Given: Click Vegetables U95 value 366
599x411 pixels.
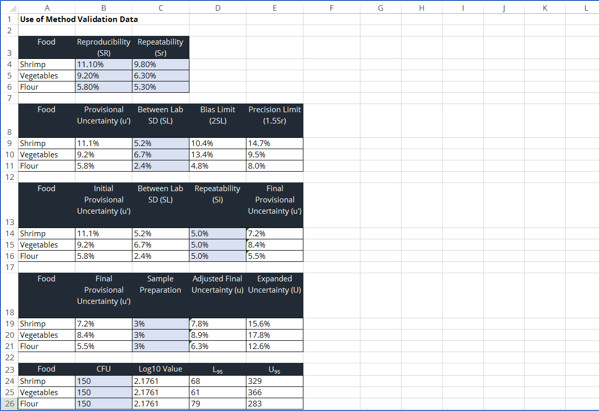Looking at the screenshot, I should pyautogui.click(x=275, y=392).
